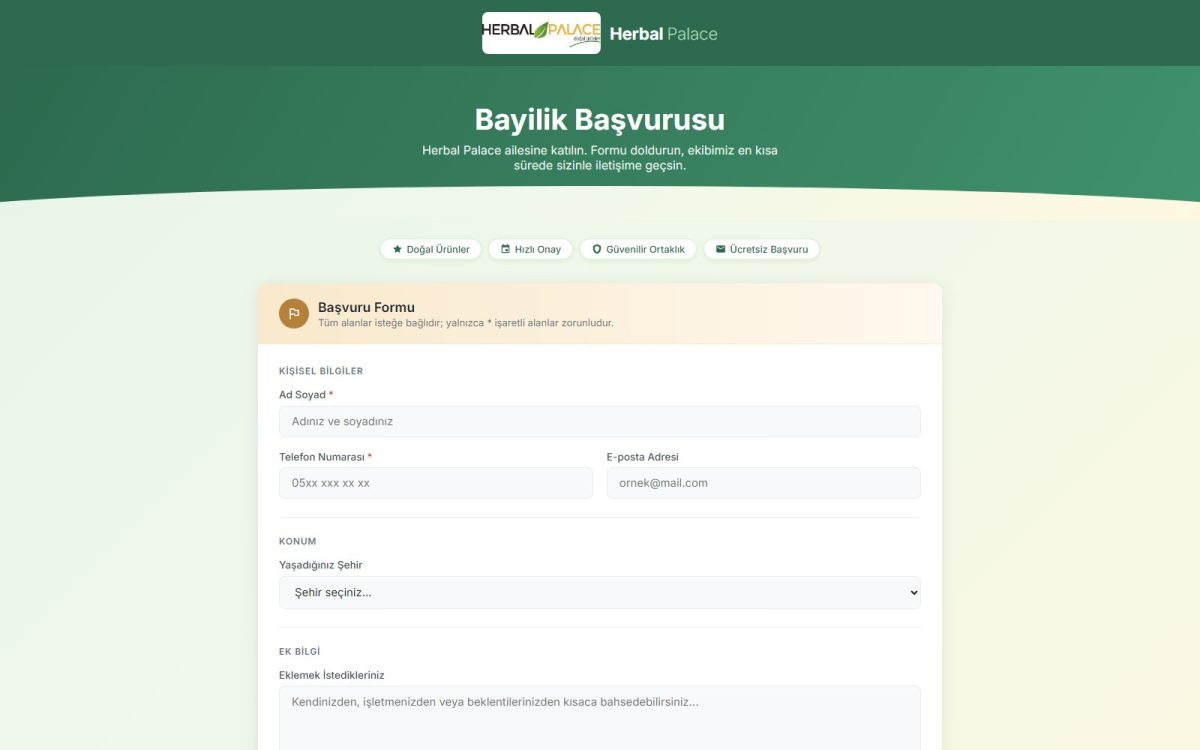Click the E-posta Adresi field label

643,457
